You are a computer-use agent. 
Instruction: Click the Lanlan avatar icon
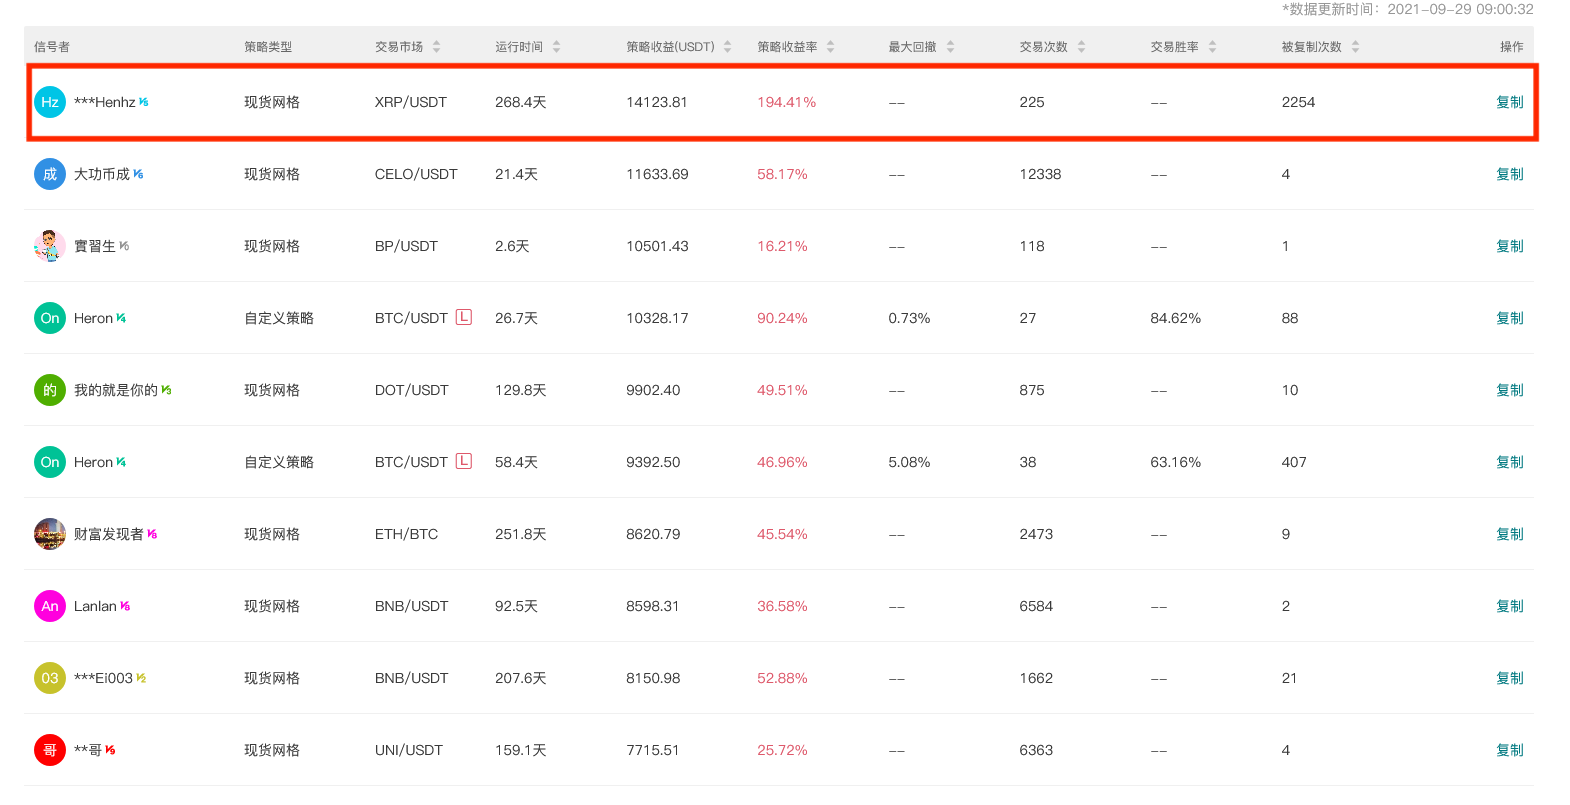click(50, 606)
